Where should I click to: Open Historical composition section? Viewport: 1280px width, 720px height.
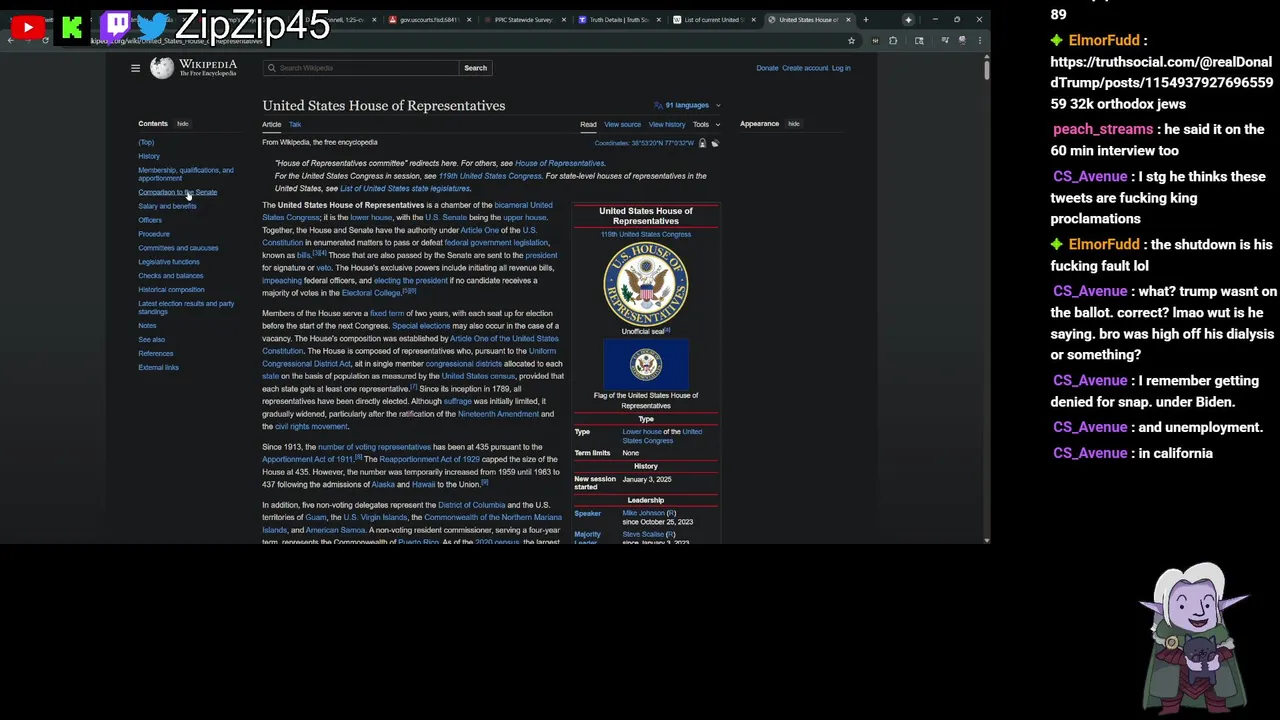click(171, 290)
